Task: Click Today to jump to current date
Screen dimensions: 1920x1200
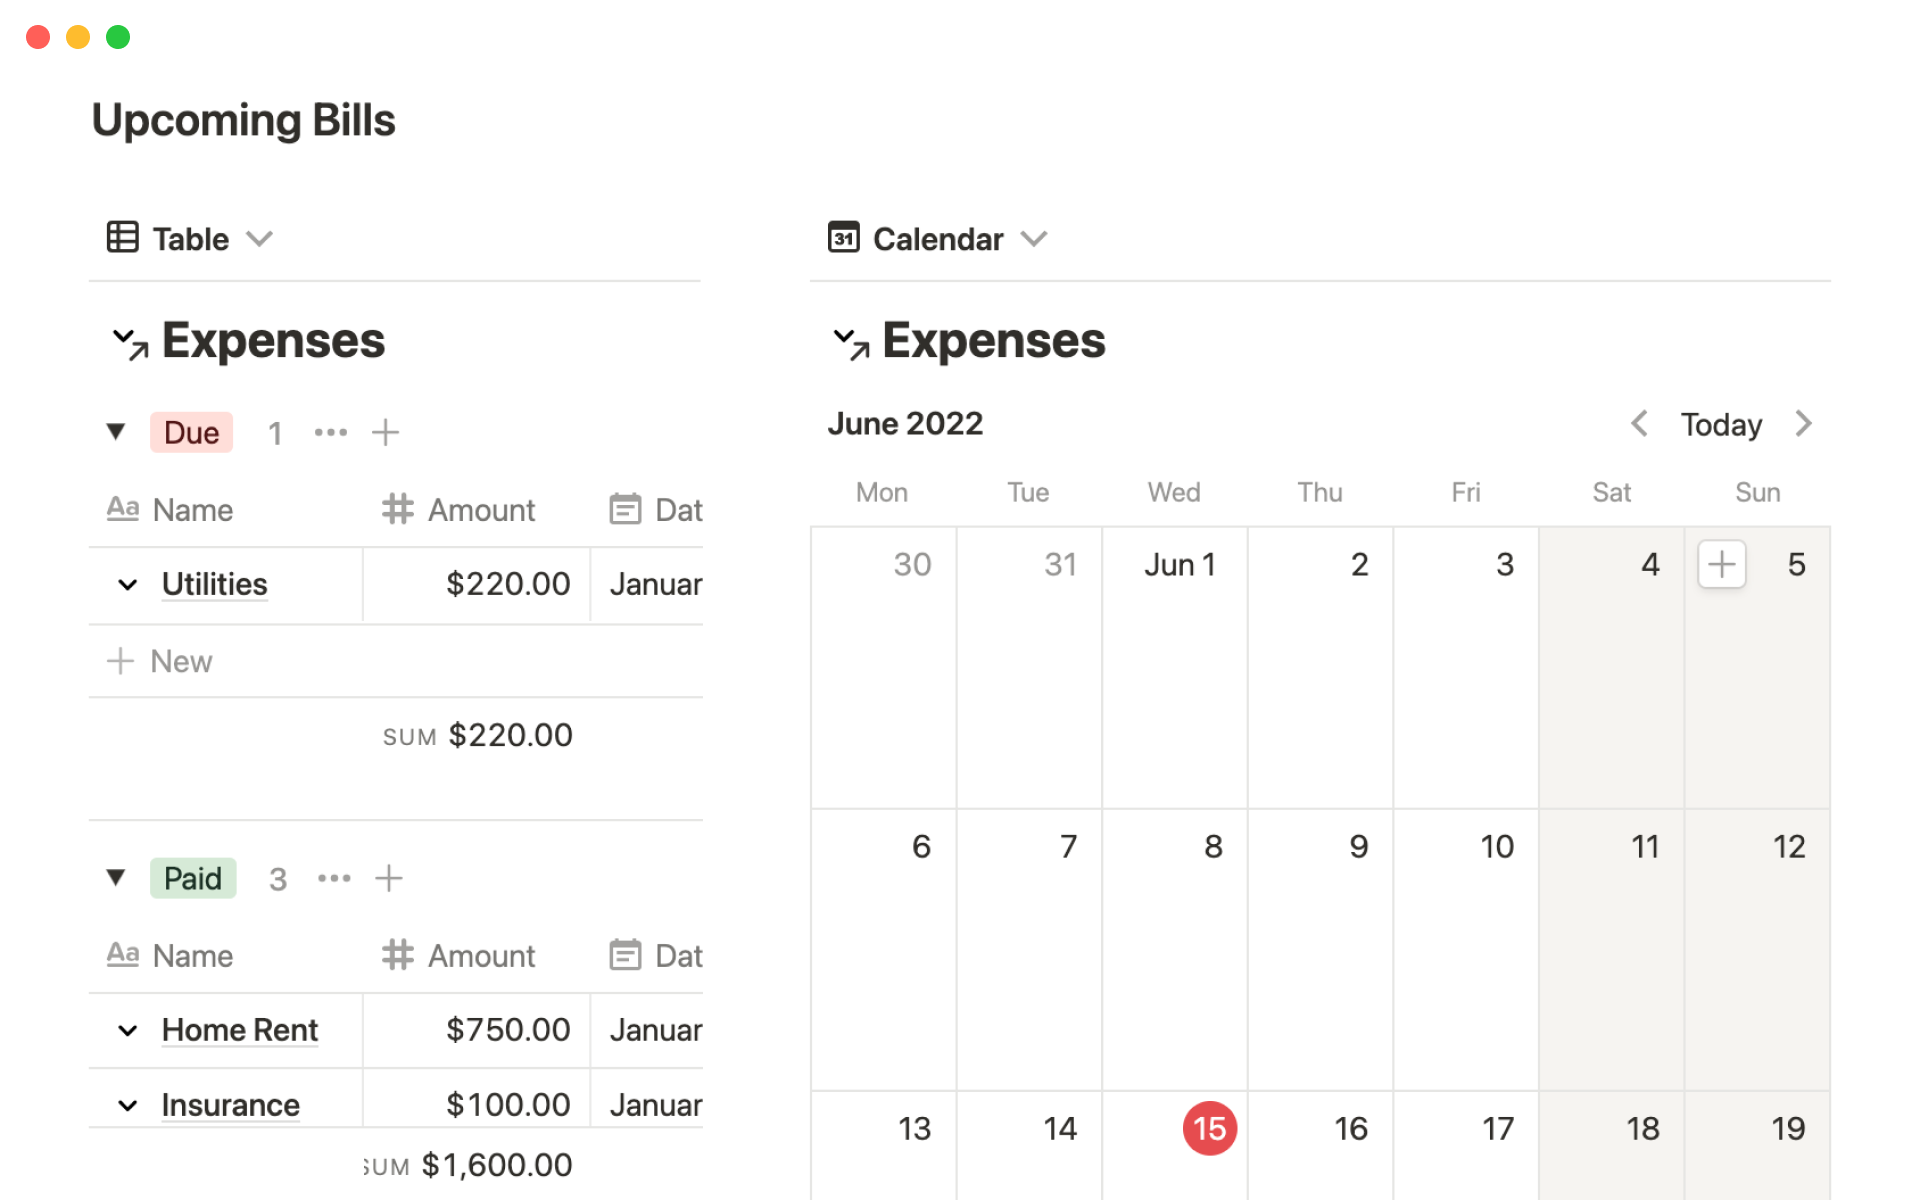Action: click(1721, 423)
